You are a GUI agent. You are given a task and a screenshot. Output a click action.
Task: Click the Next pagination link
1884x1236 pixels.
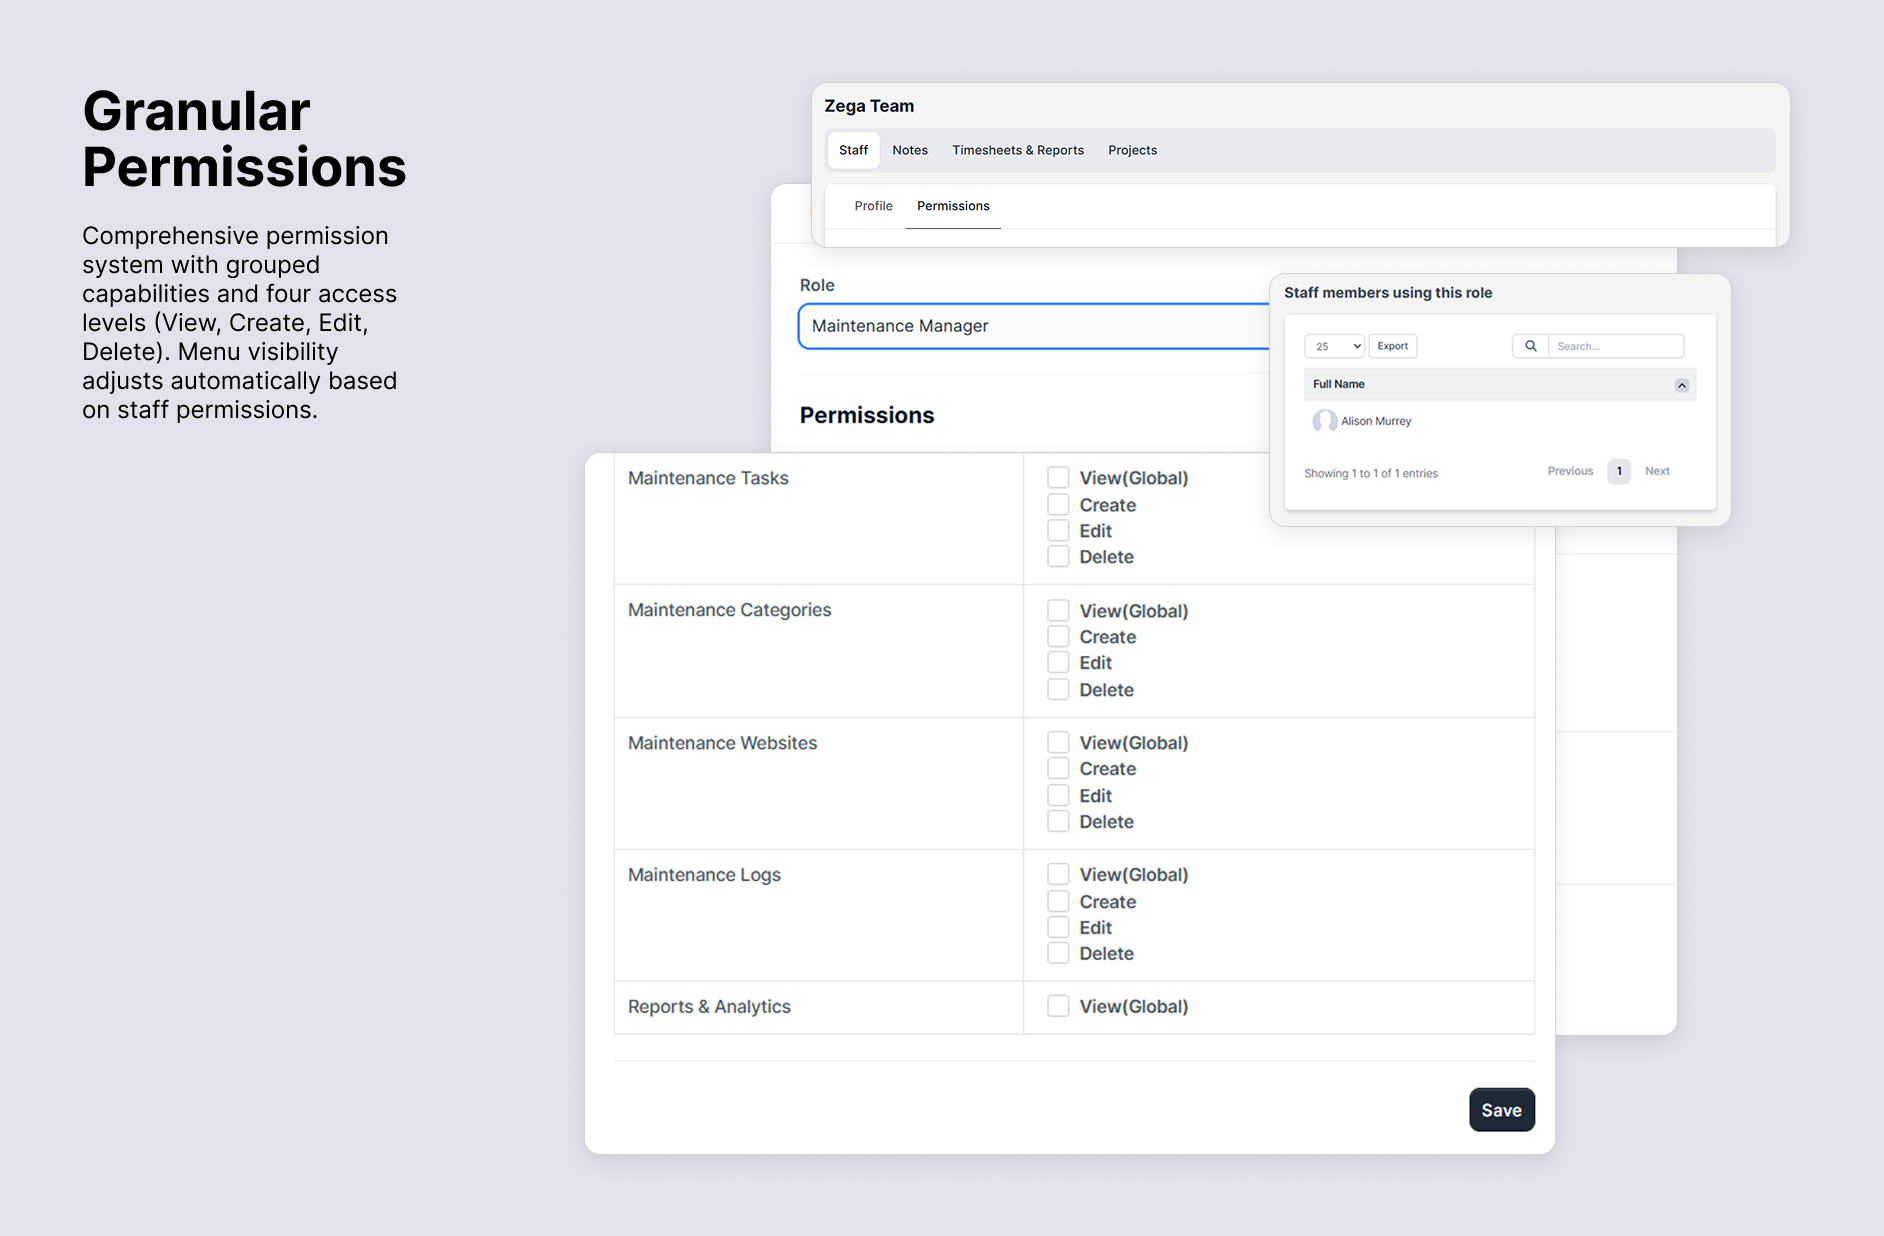point(1656,471)
